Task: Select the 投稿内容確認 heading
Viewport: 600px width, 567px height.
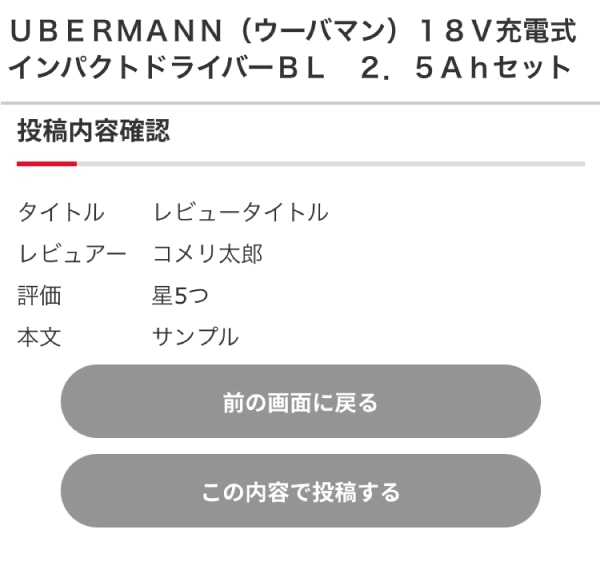Action: (x=93, y=131)
